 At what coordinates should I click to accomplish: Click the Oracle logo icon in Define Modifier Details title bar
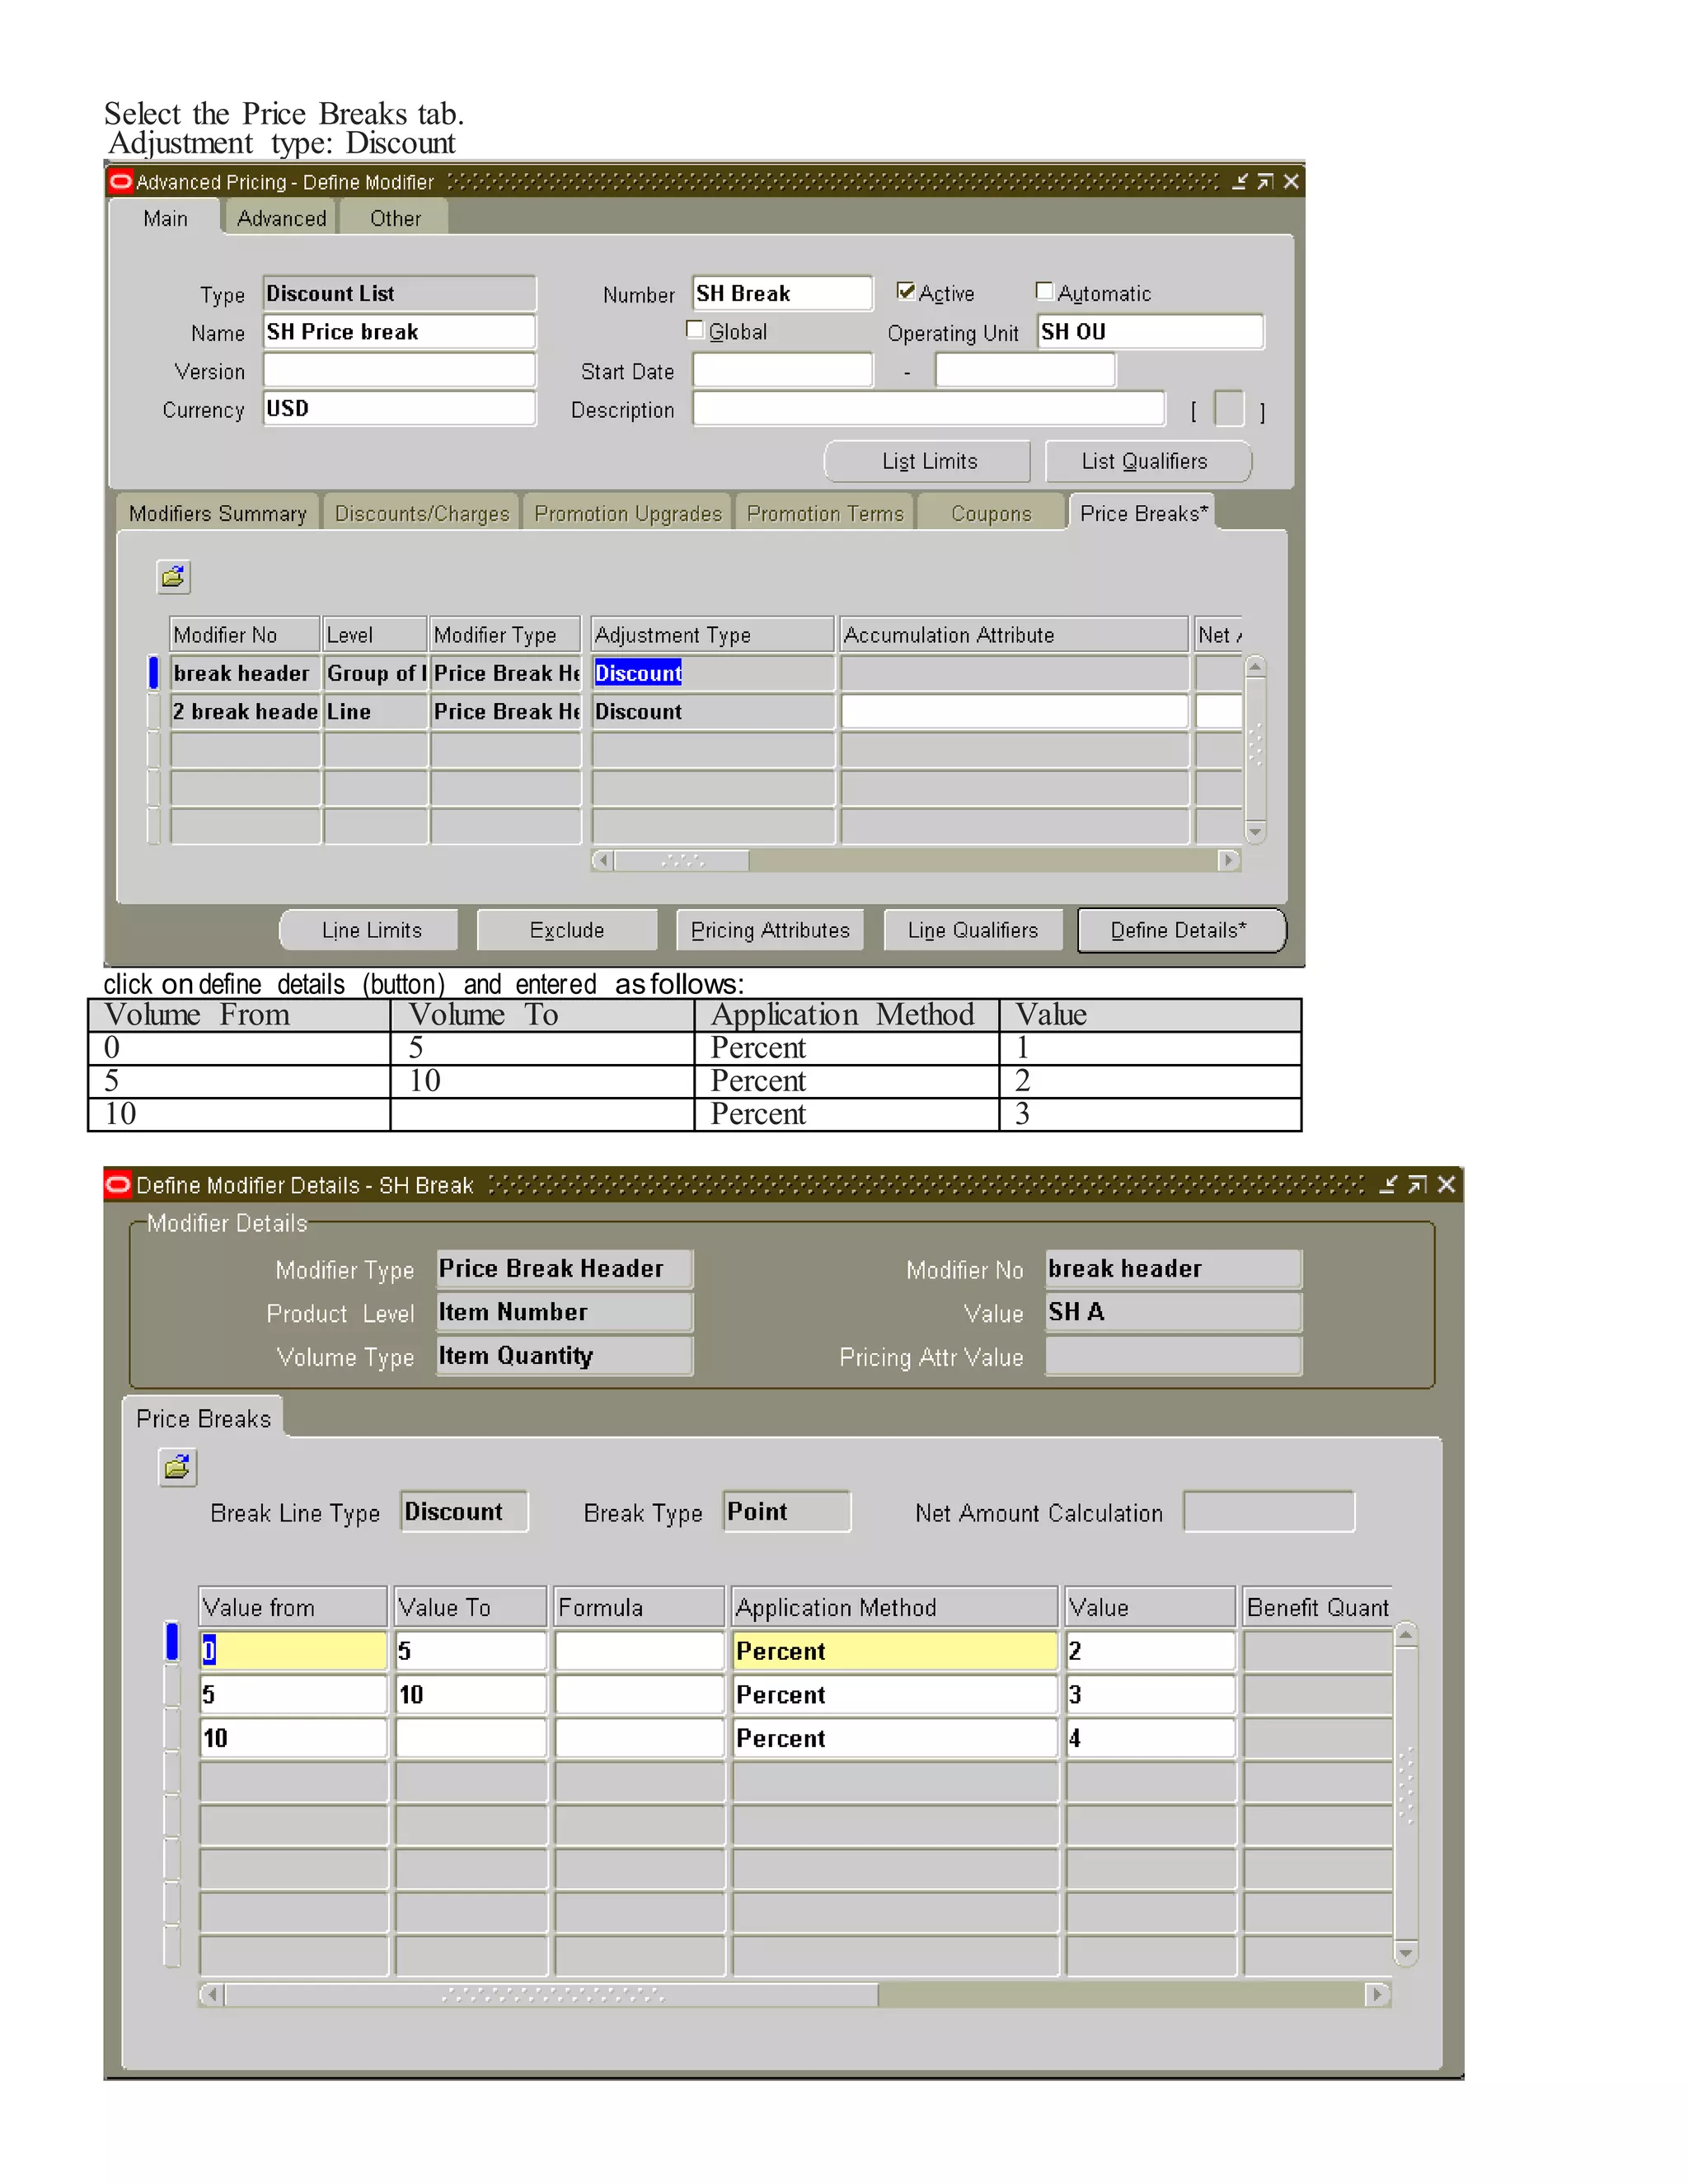118,1185
